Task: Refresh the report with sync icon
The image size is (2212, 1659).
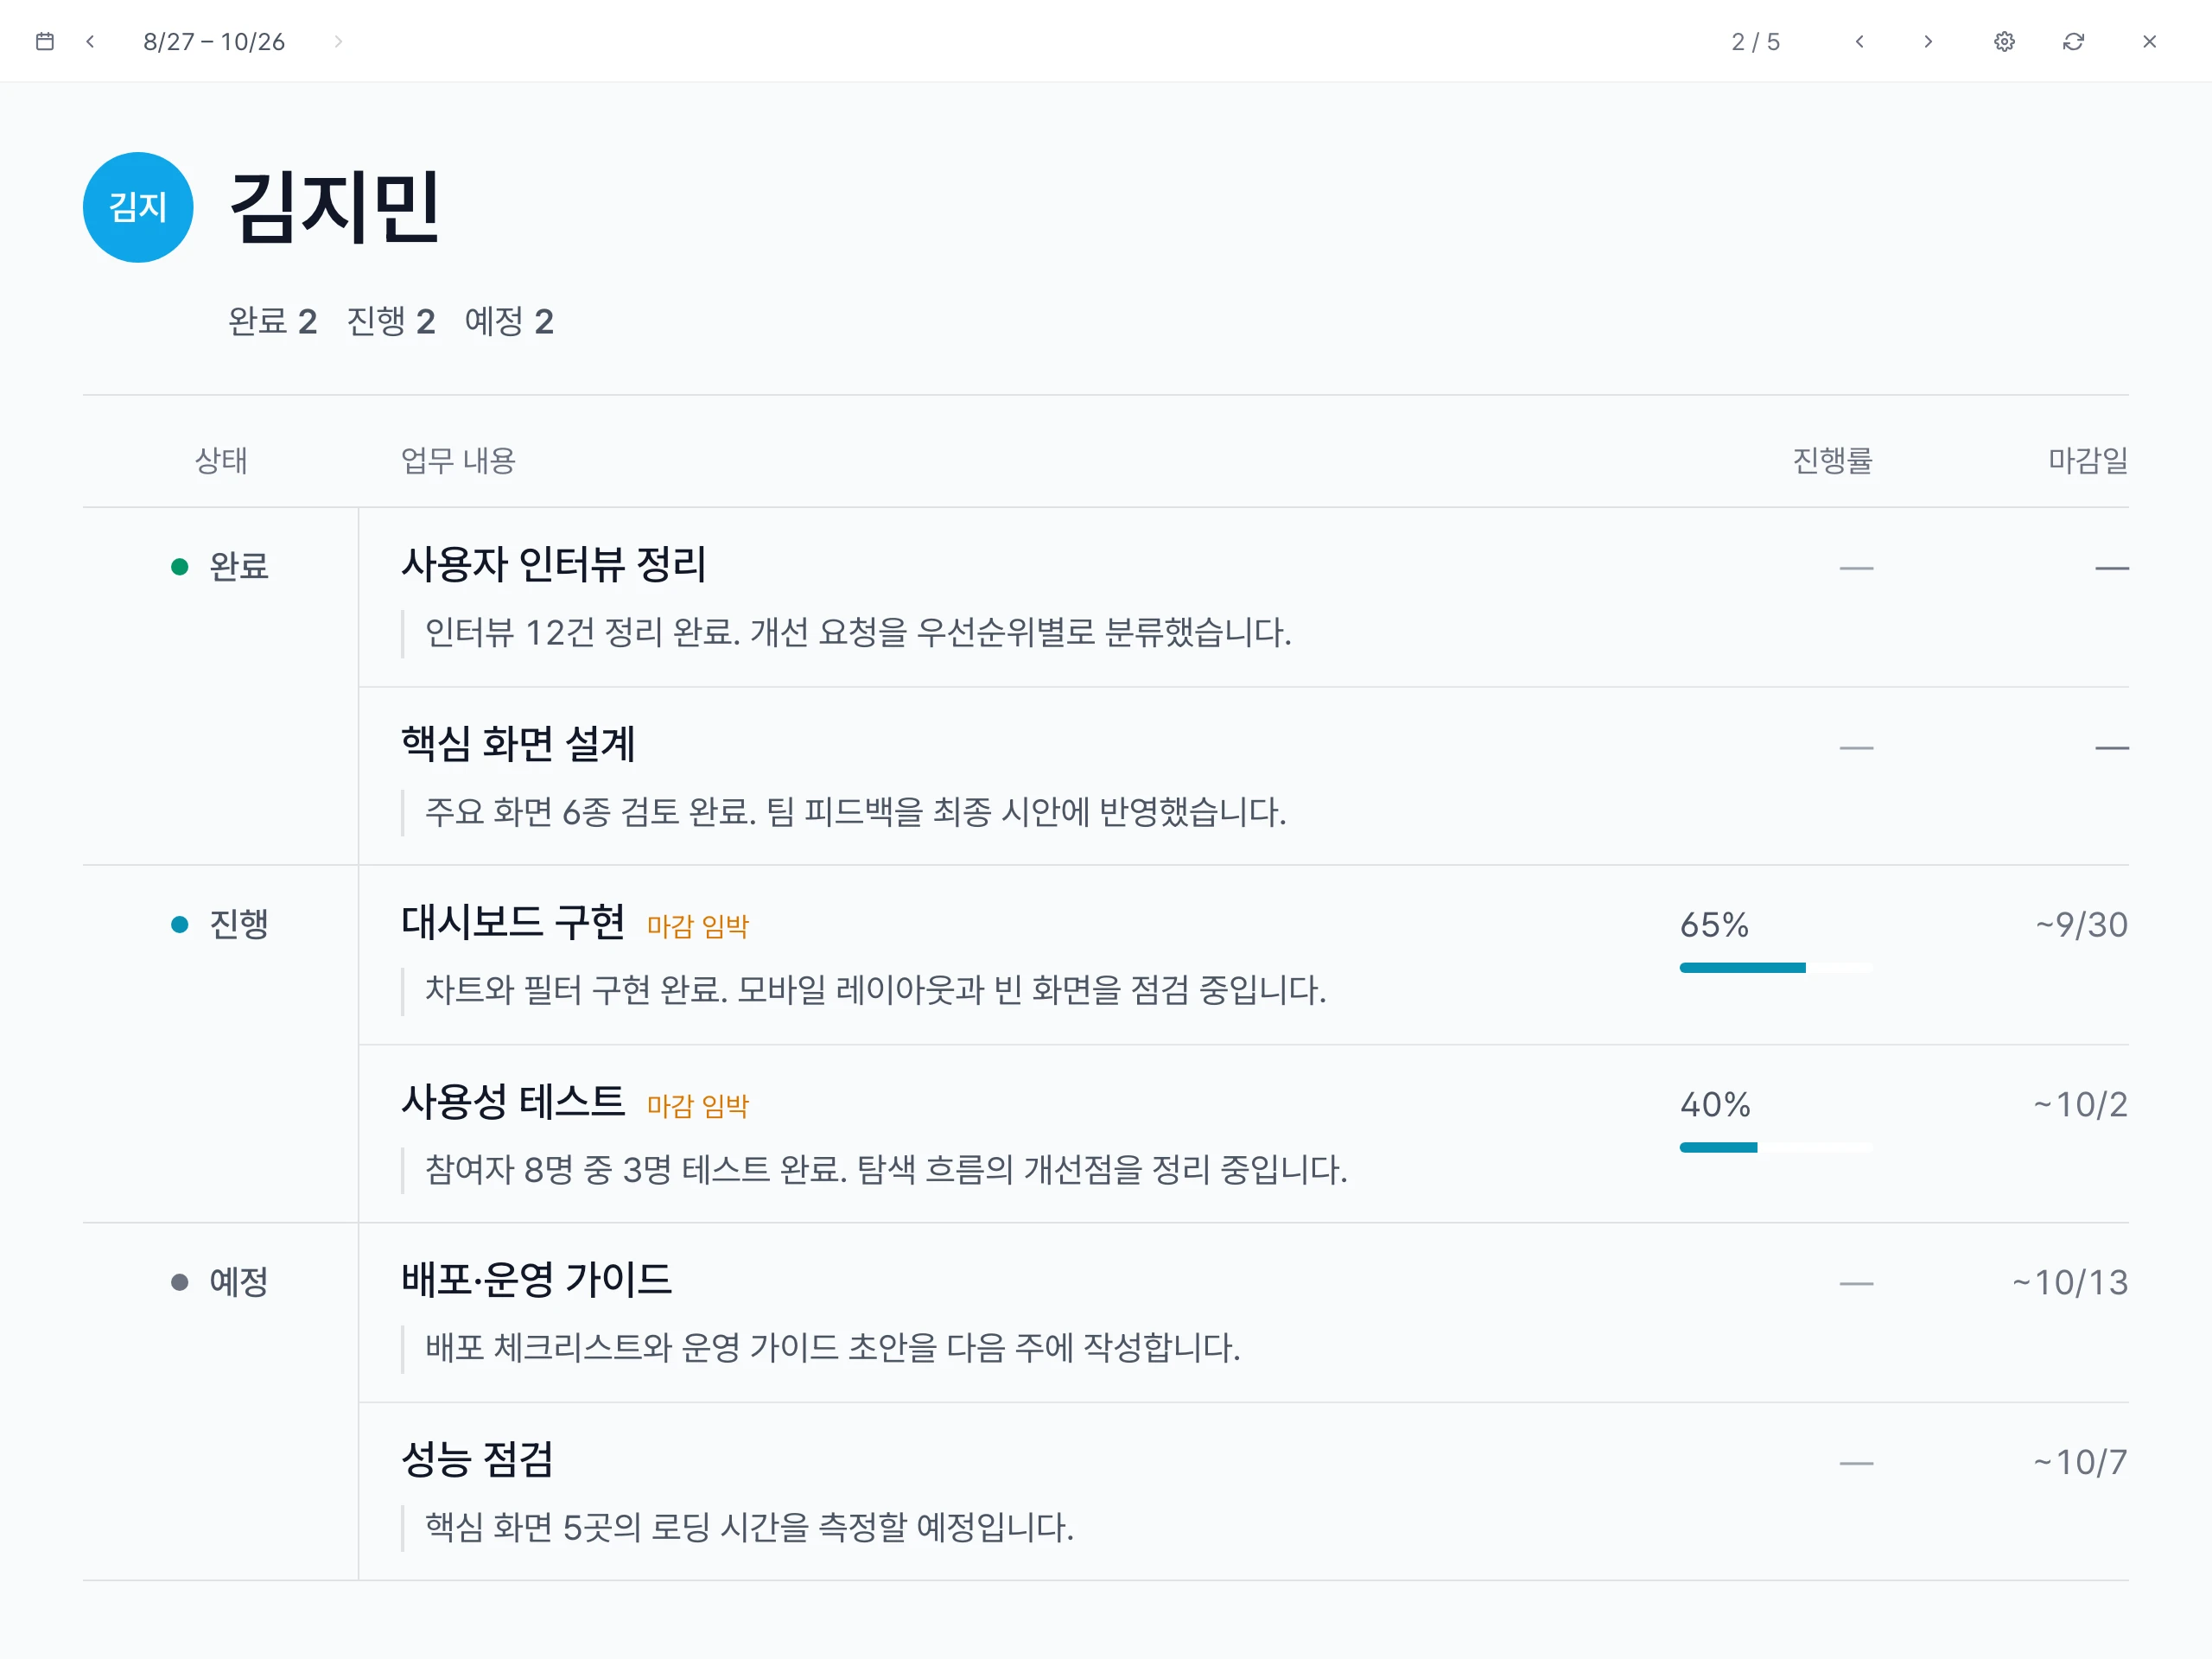Action: point(2073,41)
